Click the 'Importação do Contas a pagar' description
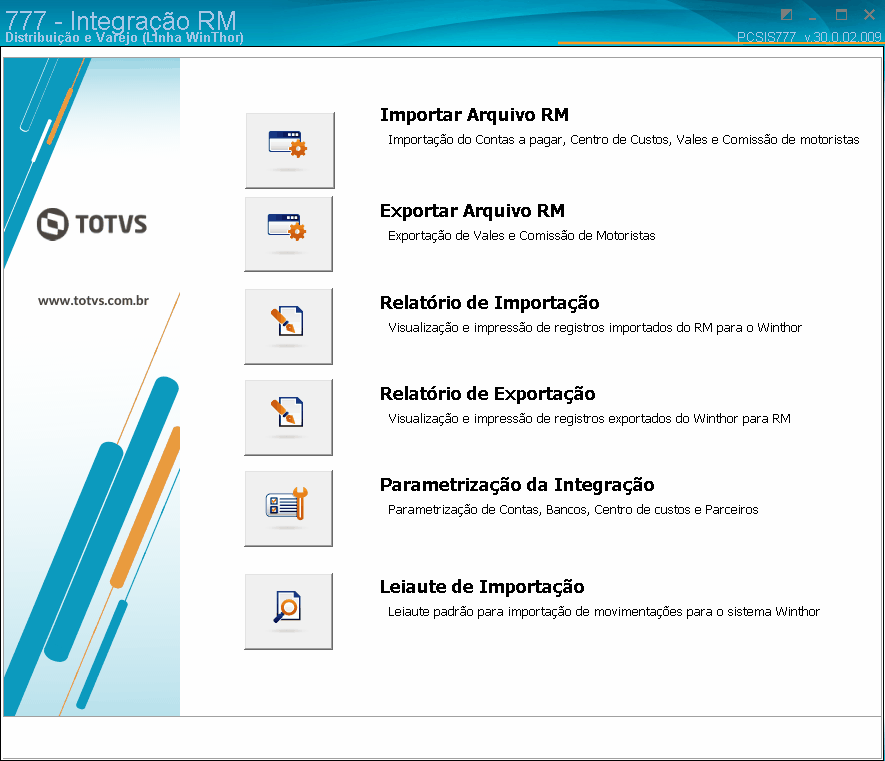This screenshot has width=885, height=761. coord(624,139)
